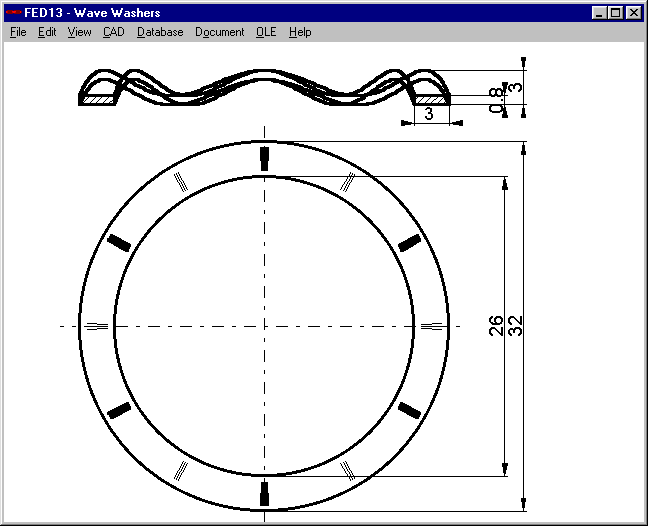The image size is (648, 526).
Task: Click the ring width dimension 3 below cross-section
Action: 428,115
